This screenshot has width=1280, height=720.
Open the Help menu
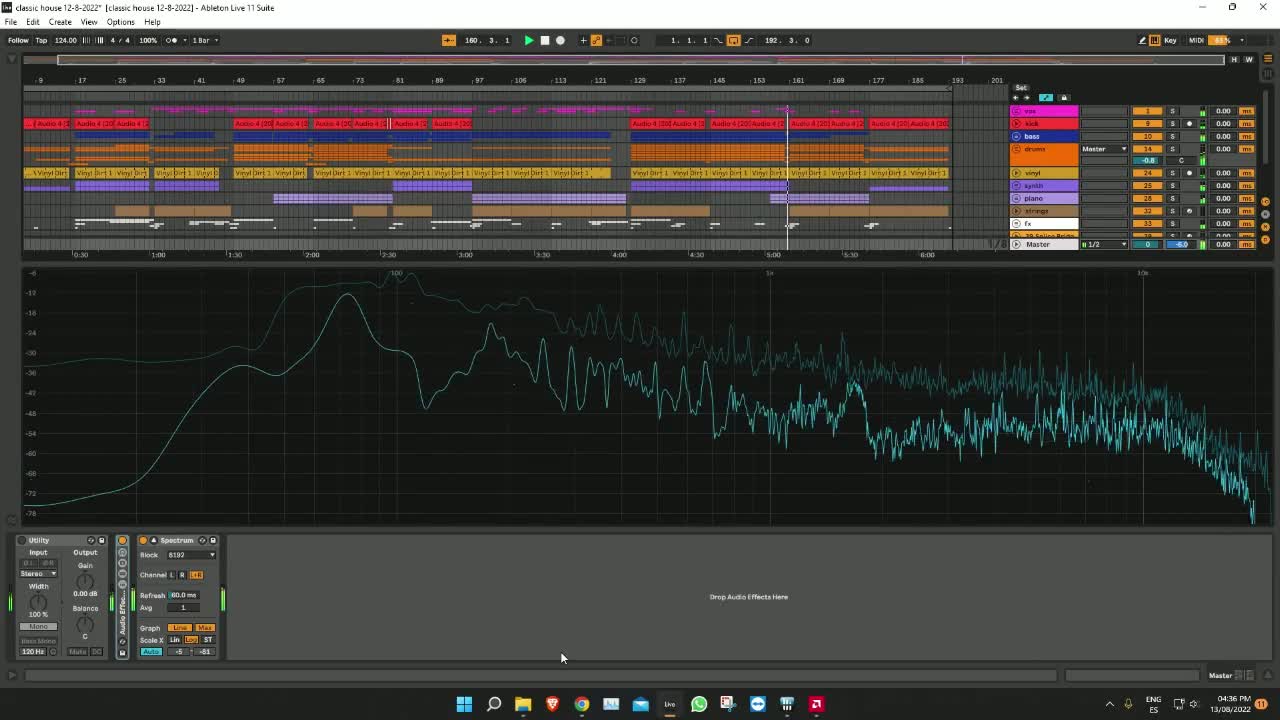tap(152, 22)
